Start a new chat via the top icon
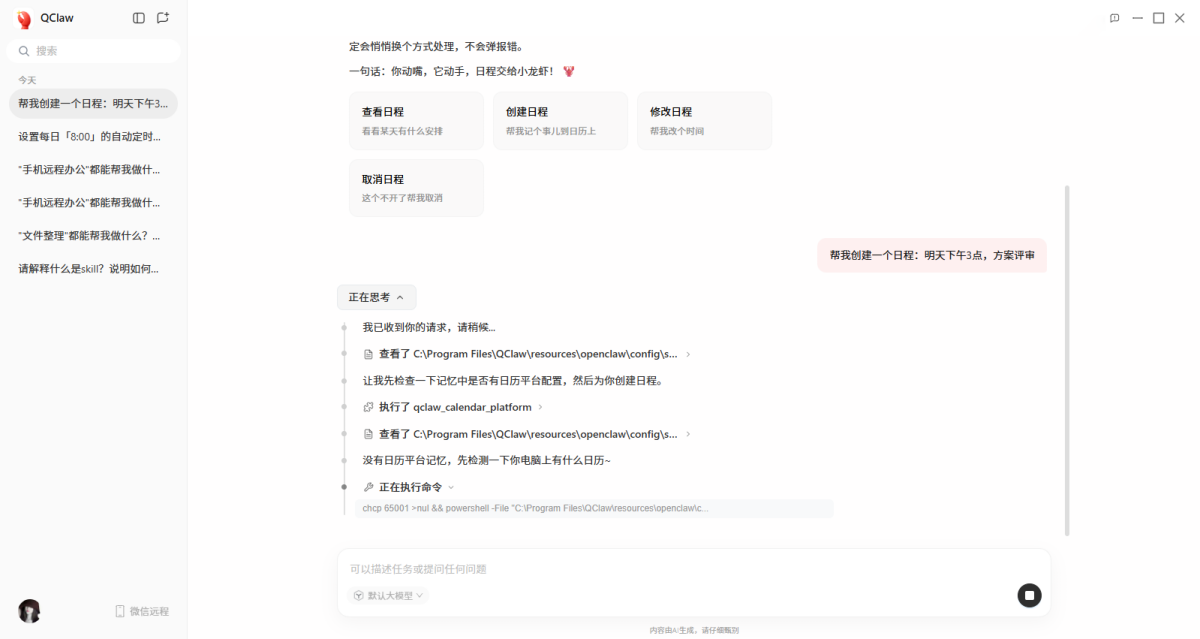The height and width of the screenshot is (639, 1200). (x=163, y=18)
